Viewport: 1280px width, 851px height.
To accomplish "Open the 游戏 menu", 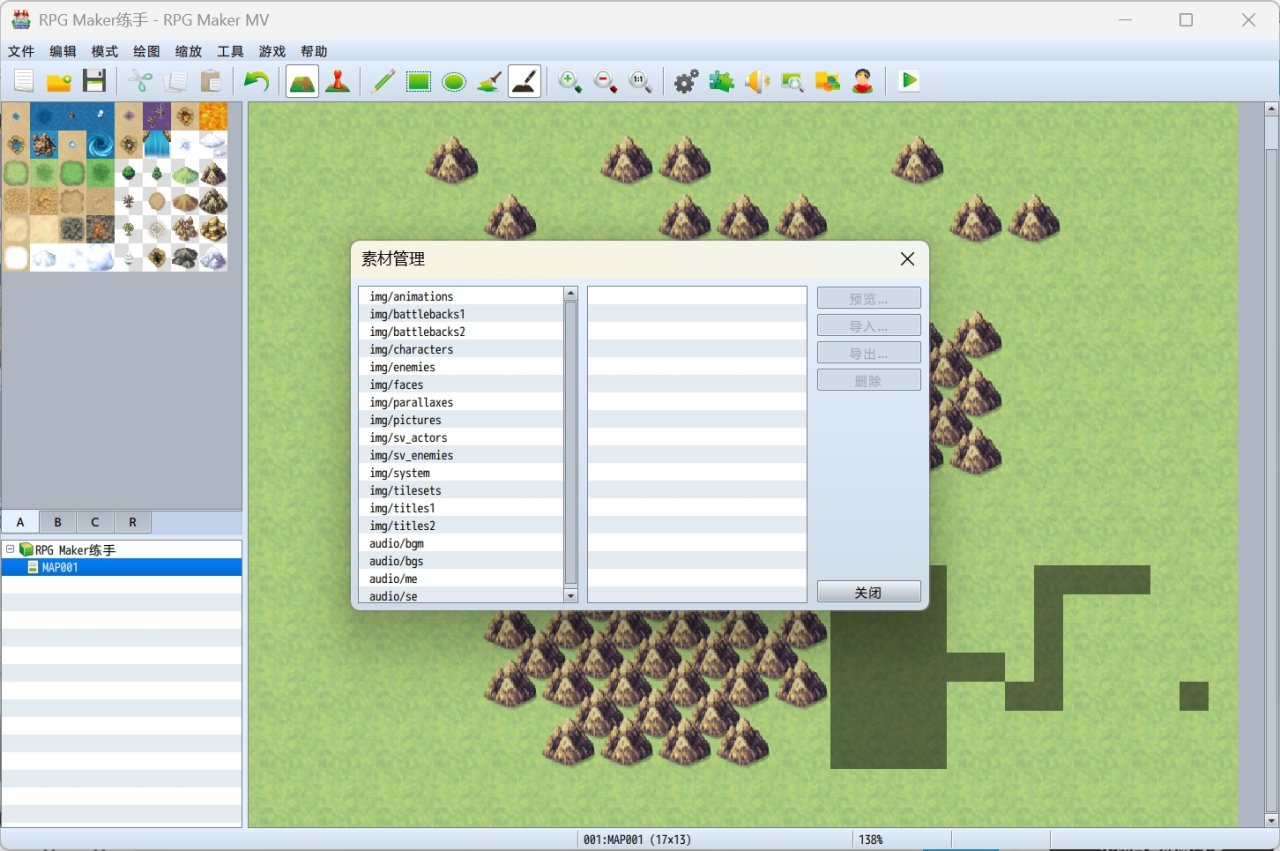I will pyautogui.click(x=272, y=51).
